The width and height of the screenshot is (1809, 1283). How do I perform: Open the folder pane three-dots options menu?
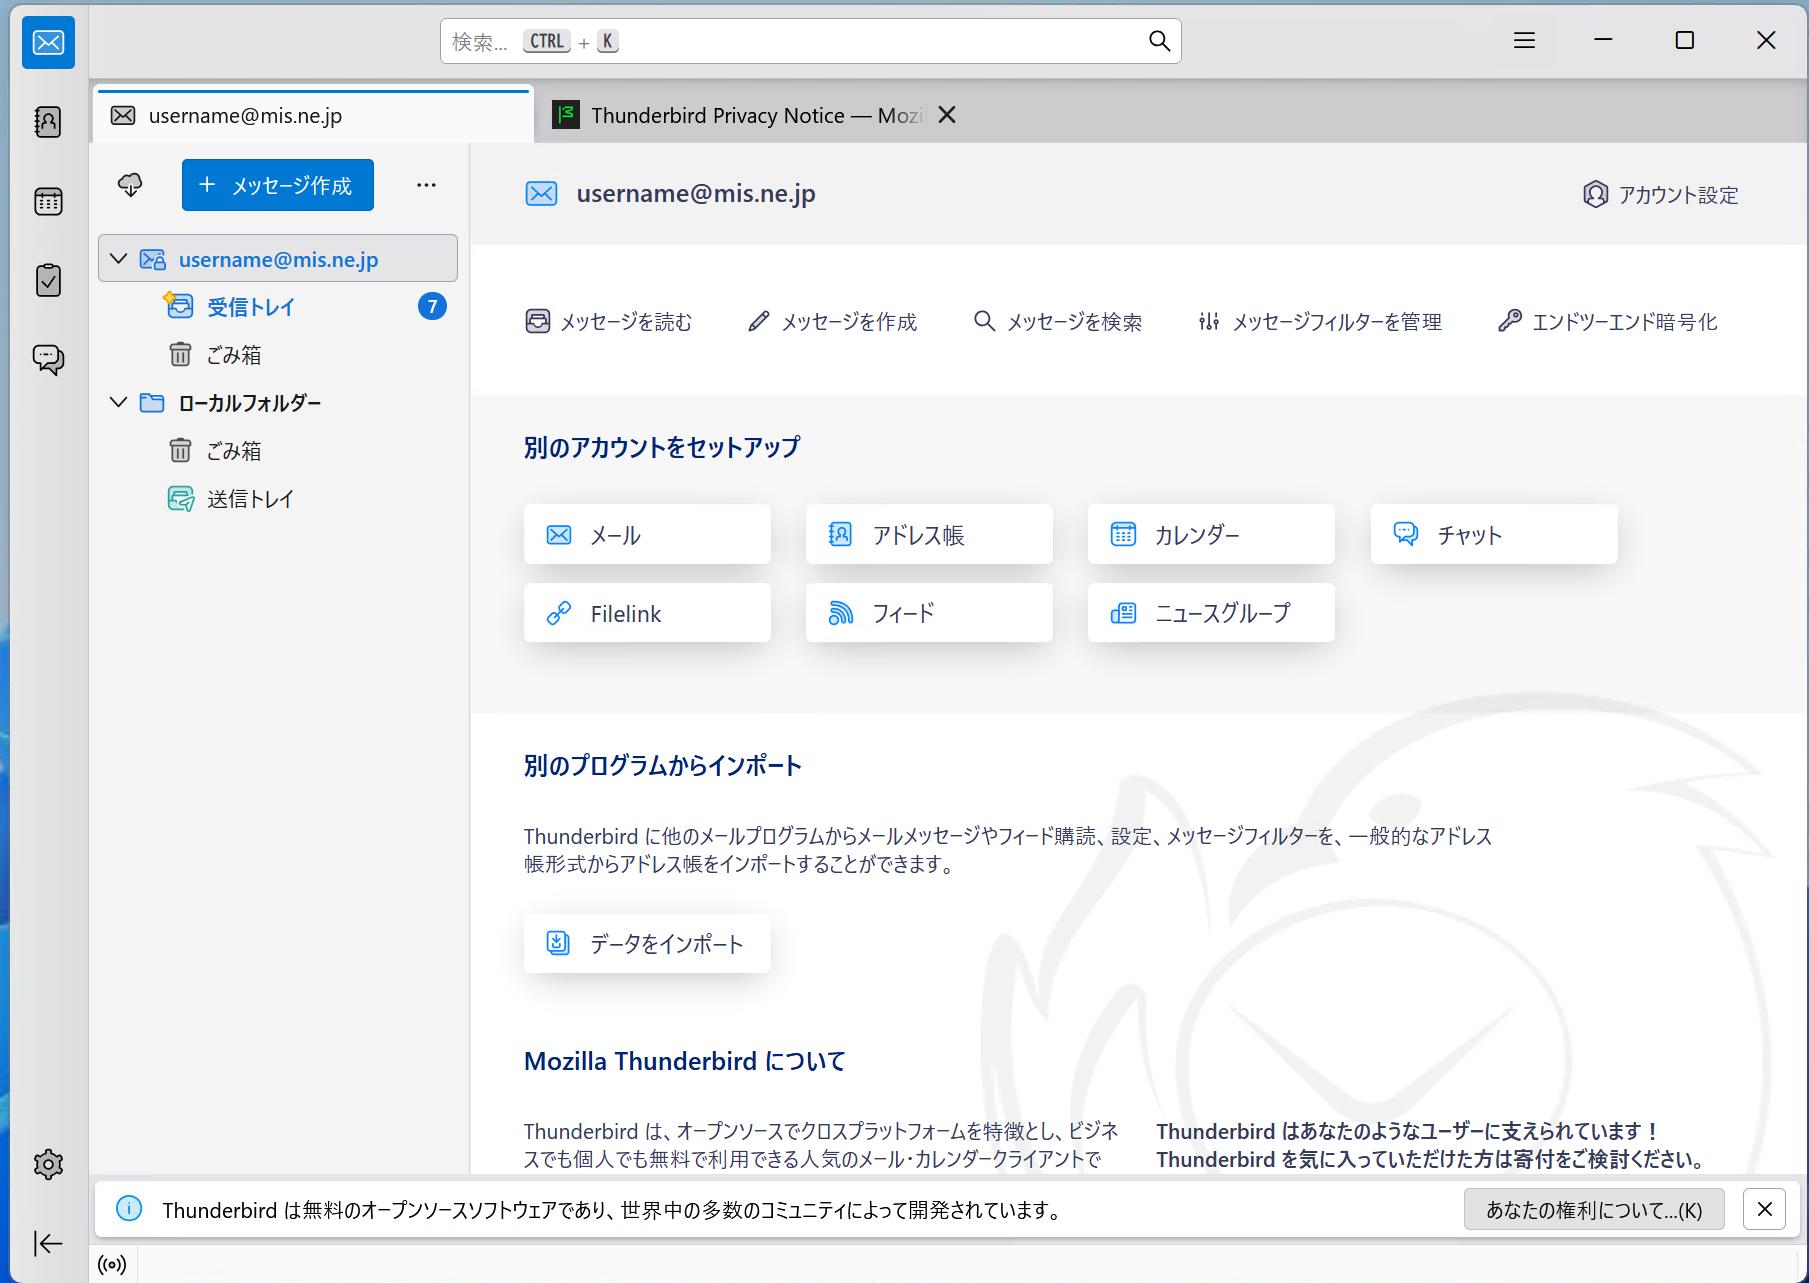(x=426, y=185)
